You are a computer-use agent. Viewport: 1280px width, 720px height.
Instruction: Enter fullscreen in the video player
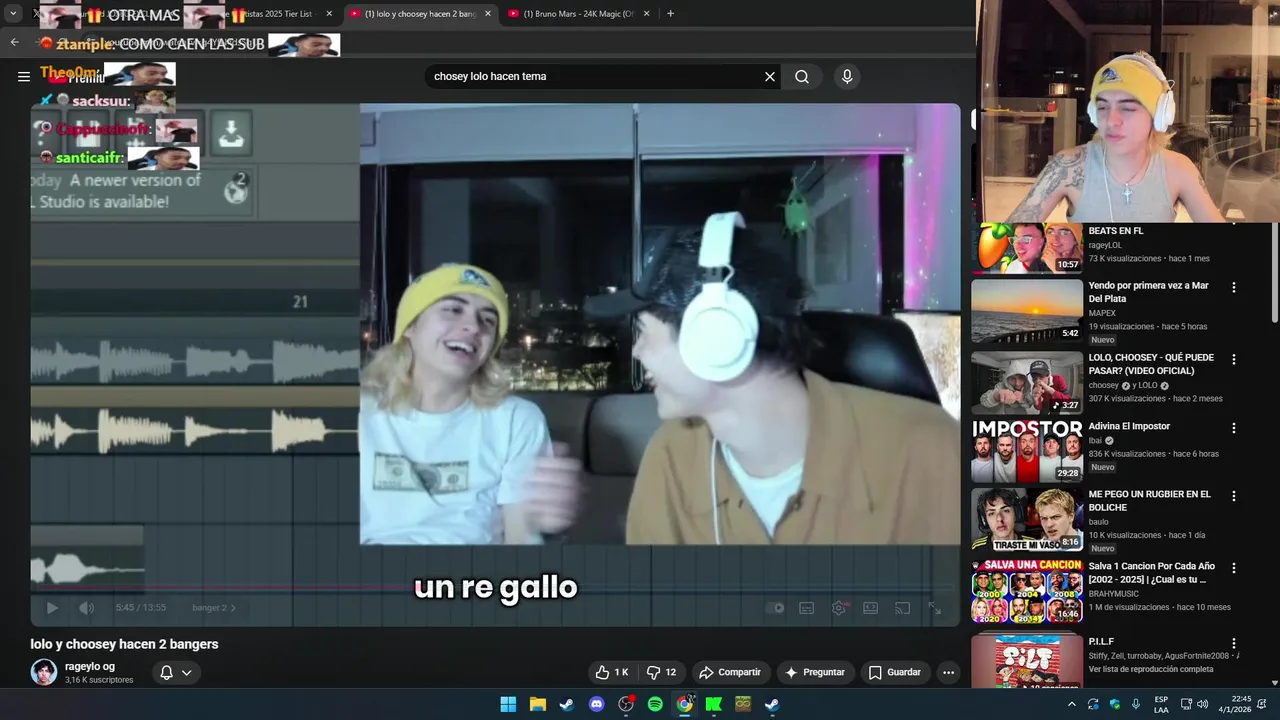tap(934, 607)
